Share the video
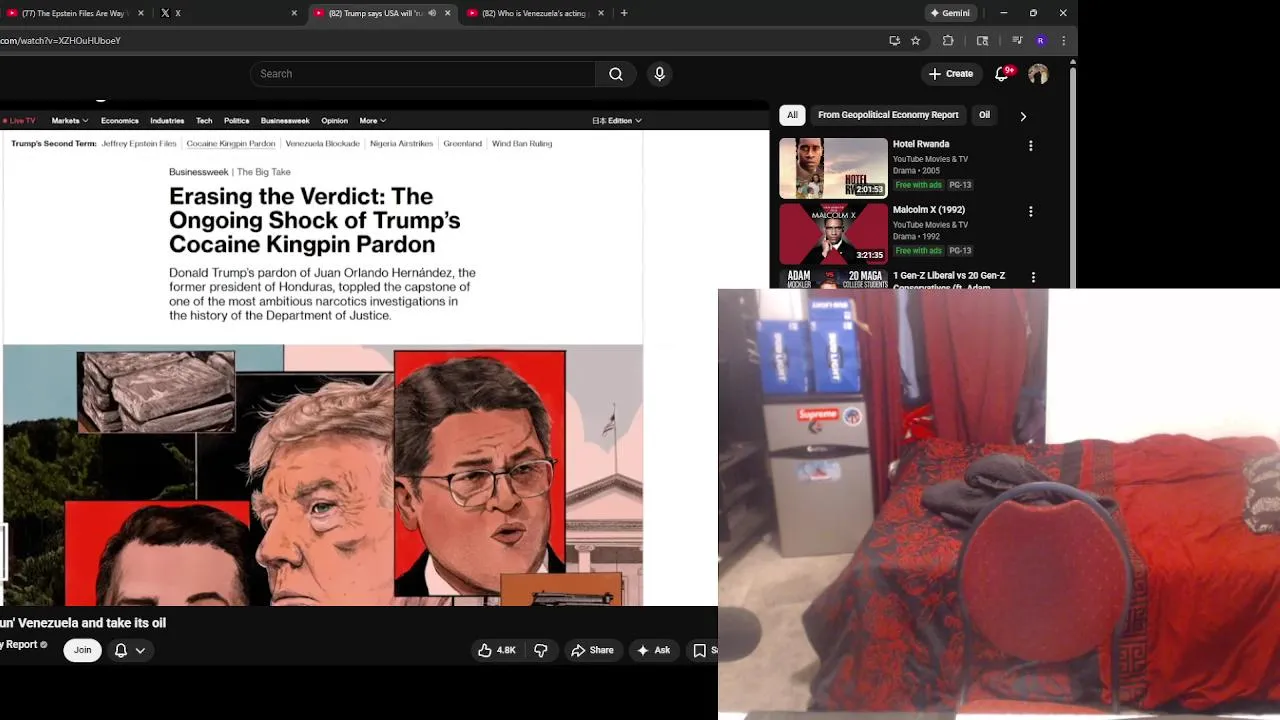This screenshot has height=720, width=1280. pyautogui.click(x=592, y=650)
